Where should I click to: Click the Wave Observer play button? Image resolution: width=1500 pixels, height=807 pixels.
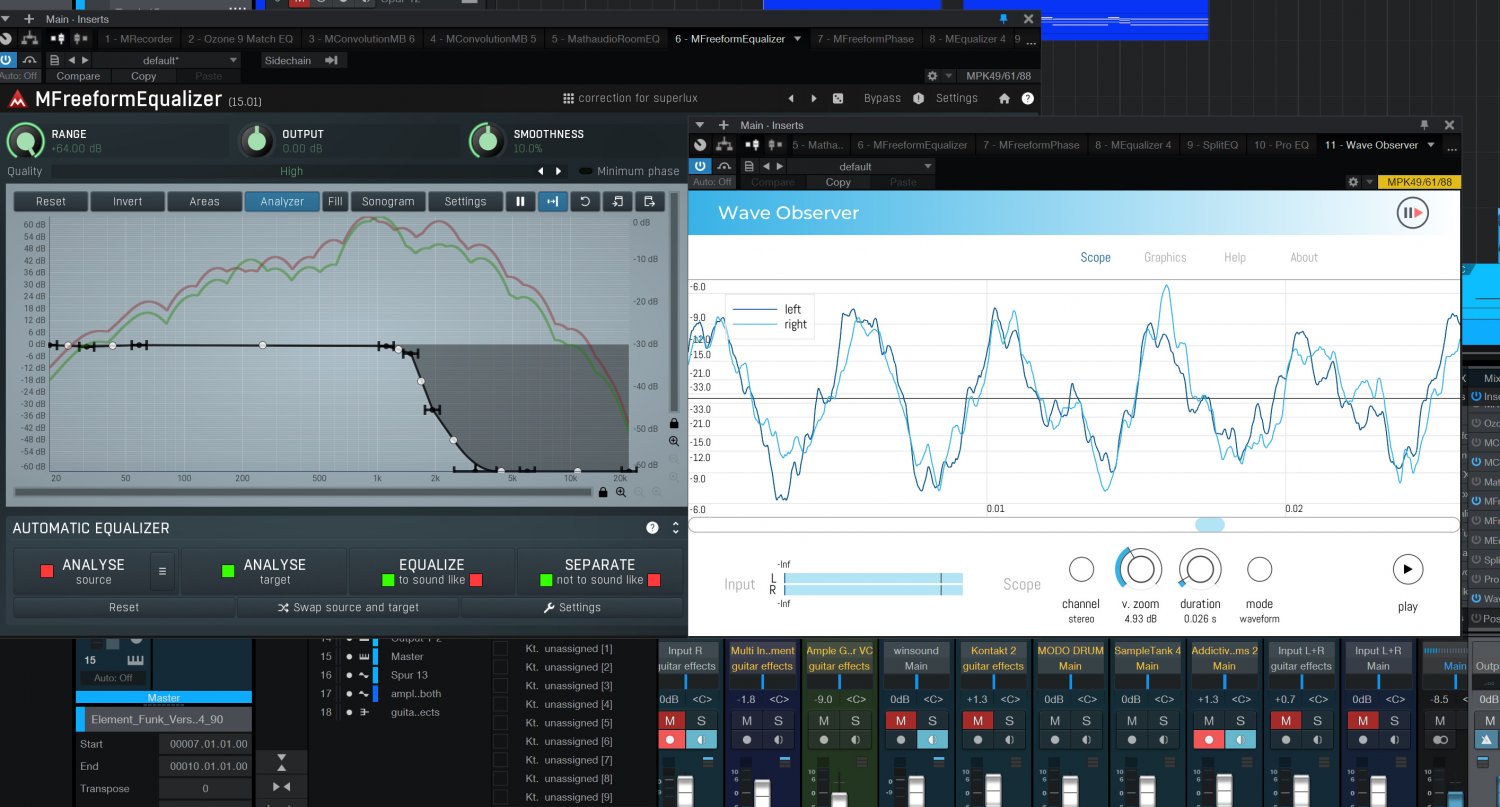(1407, 569)
